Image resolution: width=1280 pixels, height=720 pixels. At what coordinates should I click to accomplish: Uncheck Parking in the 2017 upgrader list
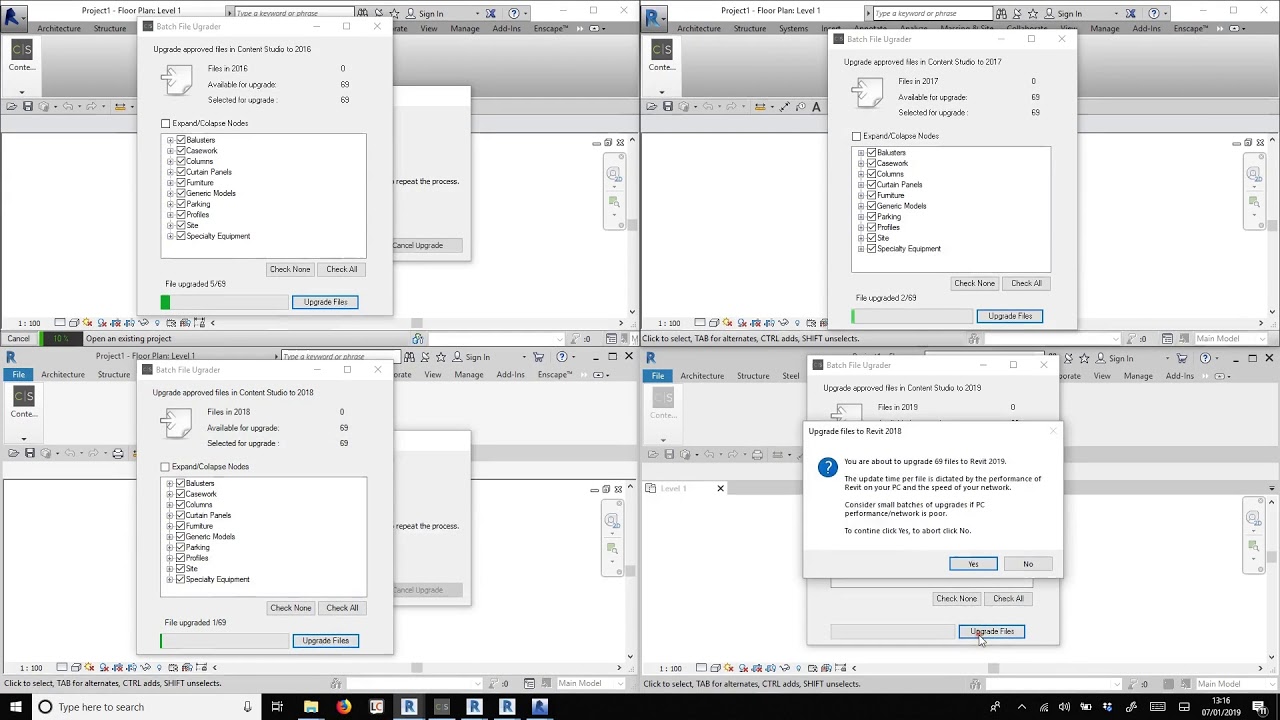[872, 217]
